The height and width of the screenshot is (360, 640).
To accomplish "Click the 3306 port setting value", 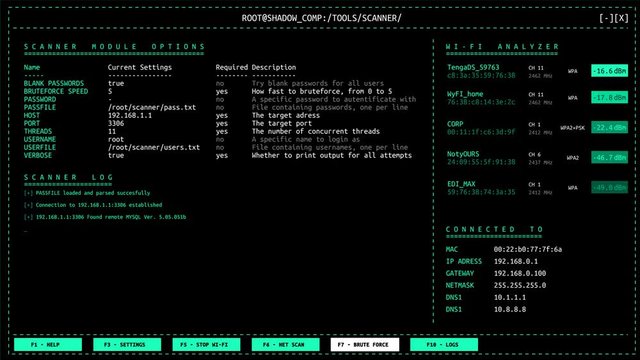I will pyautogui.click(x=116, y=123).
